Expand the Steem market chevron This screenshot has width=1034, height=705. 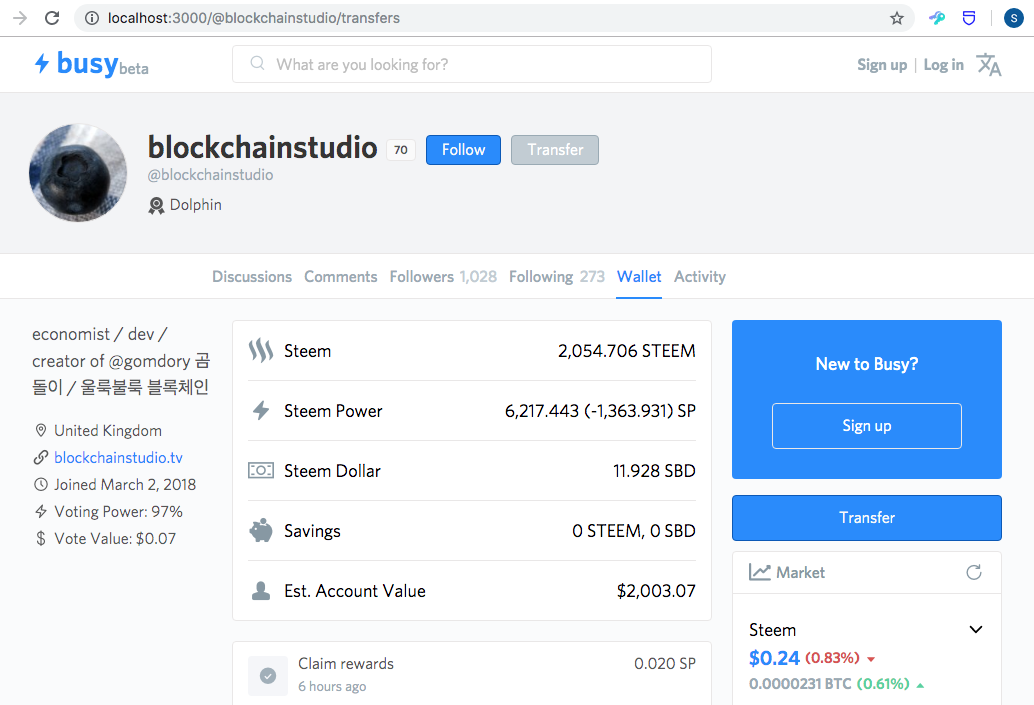975,629
